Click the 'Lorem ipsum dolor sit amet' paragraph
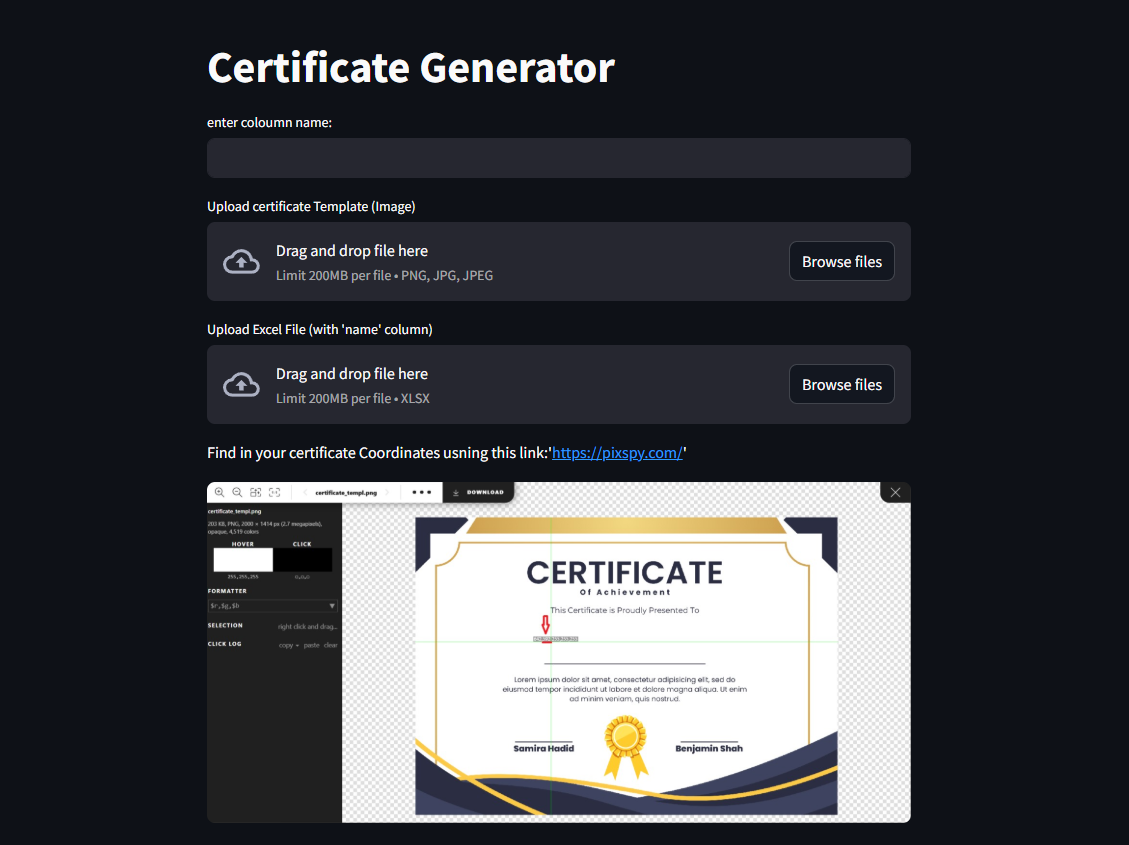 [x=624, y=689]
